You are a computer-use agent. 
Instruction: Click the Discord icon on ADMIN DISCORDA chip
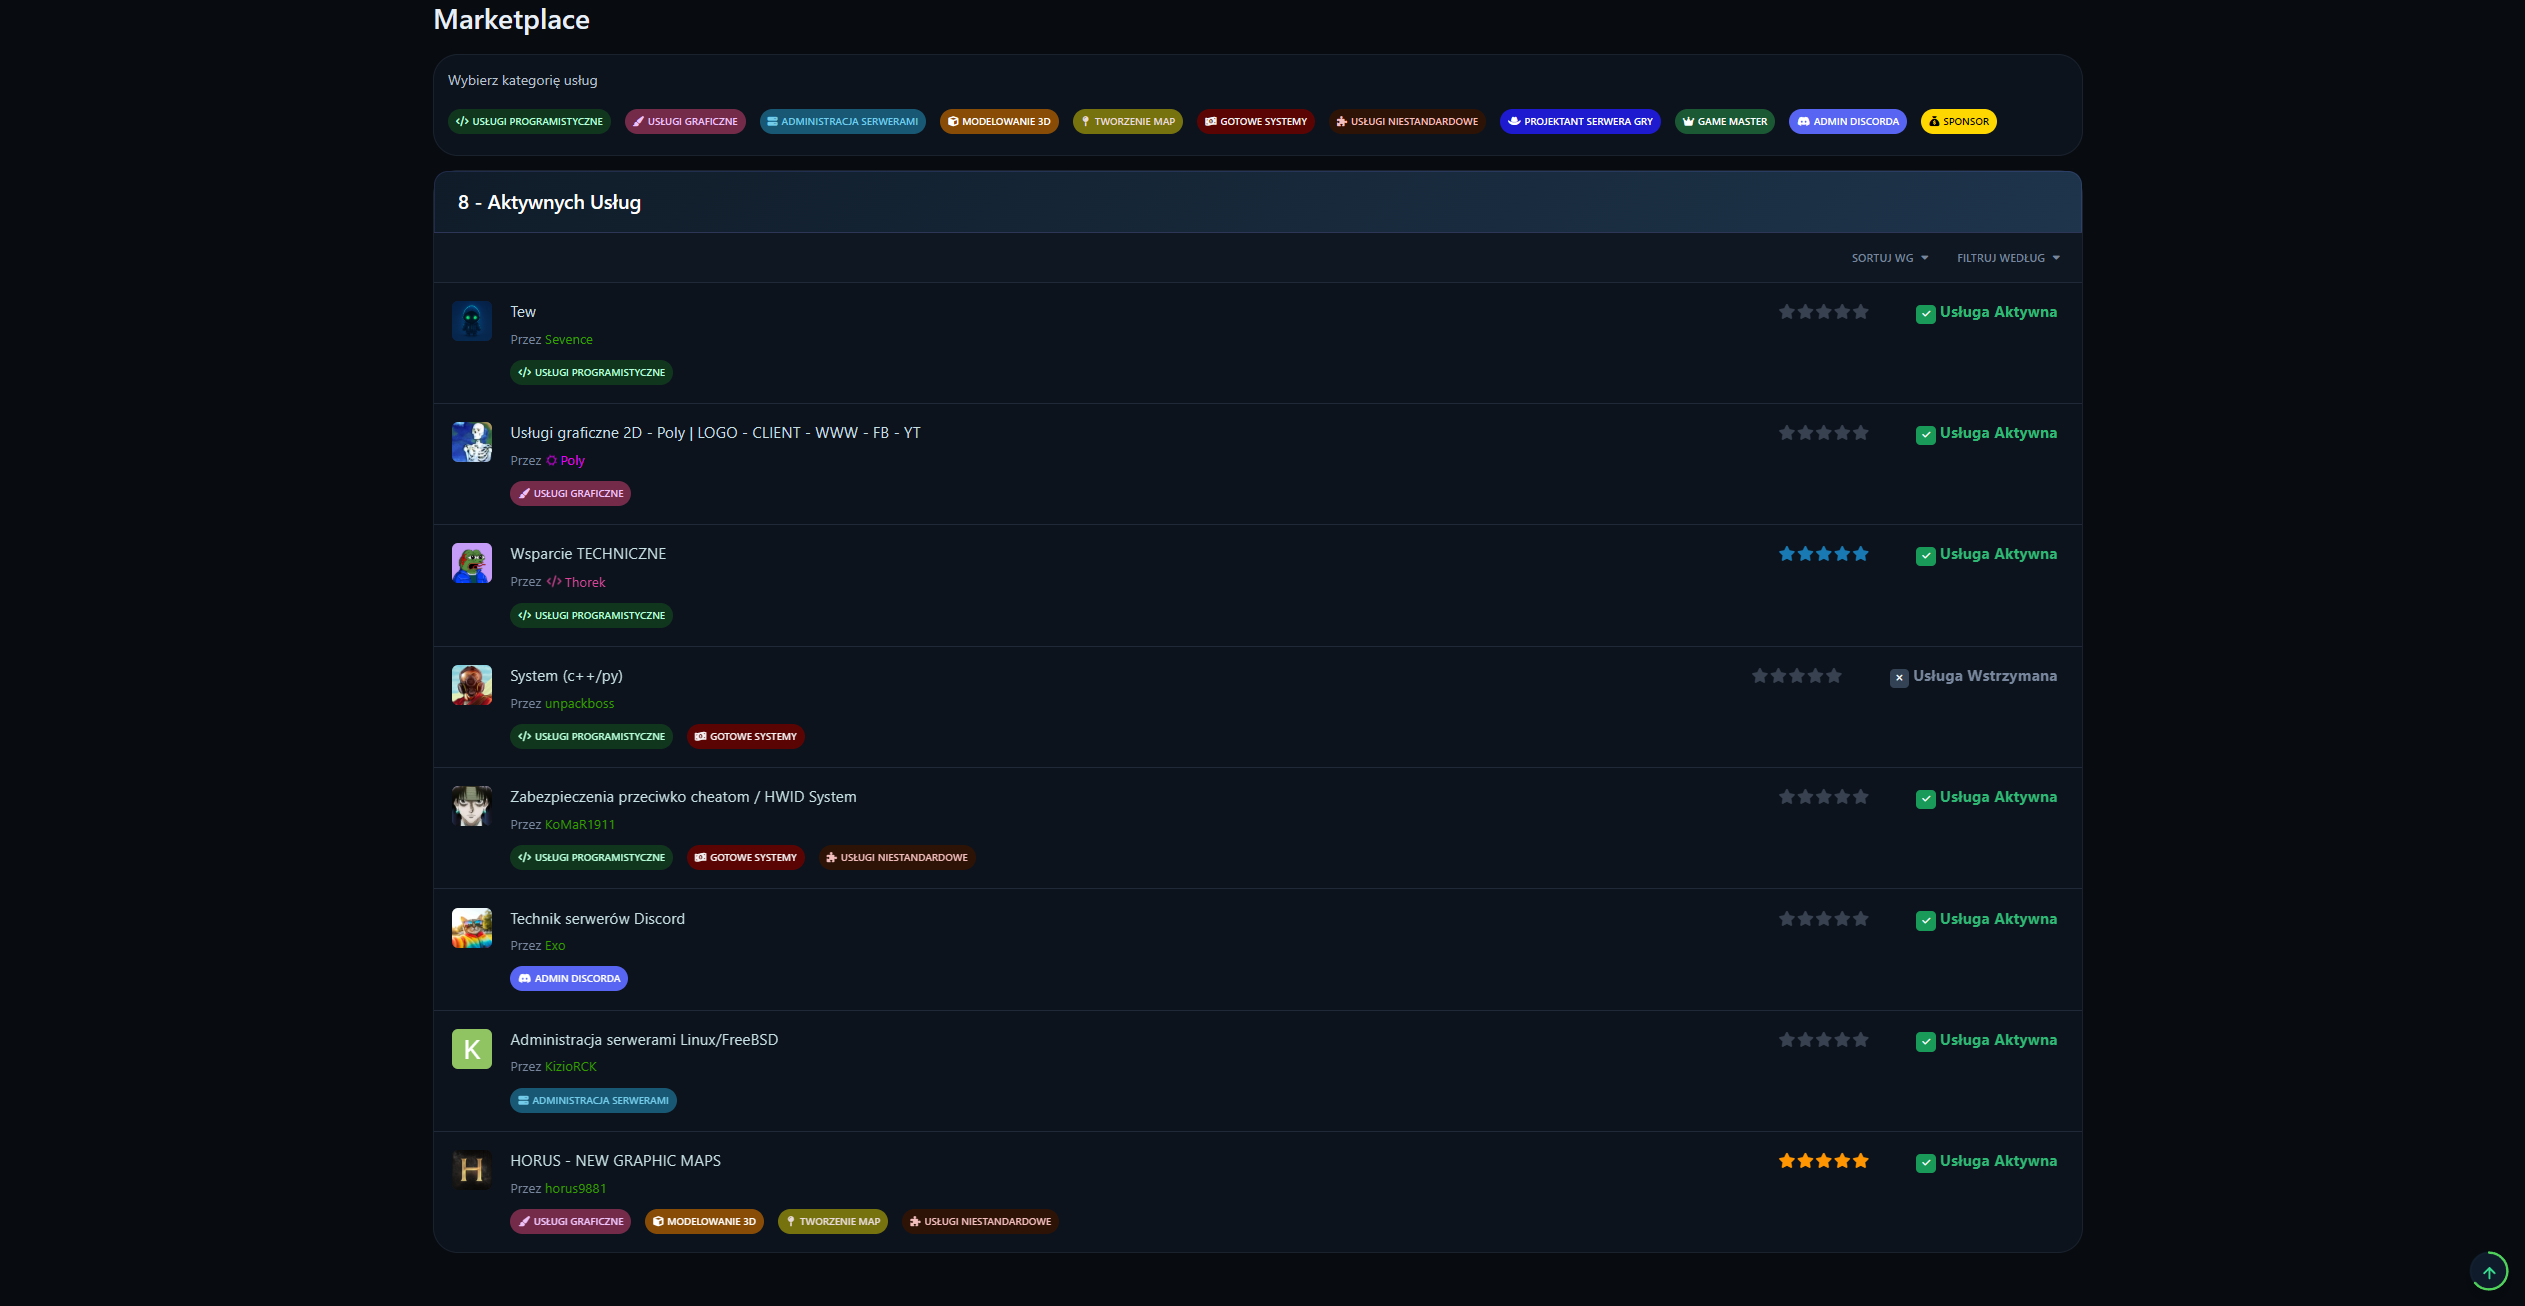pos(1805,121)
